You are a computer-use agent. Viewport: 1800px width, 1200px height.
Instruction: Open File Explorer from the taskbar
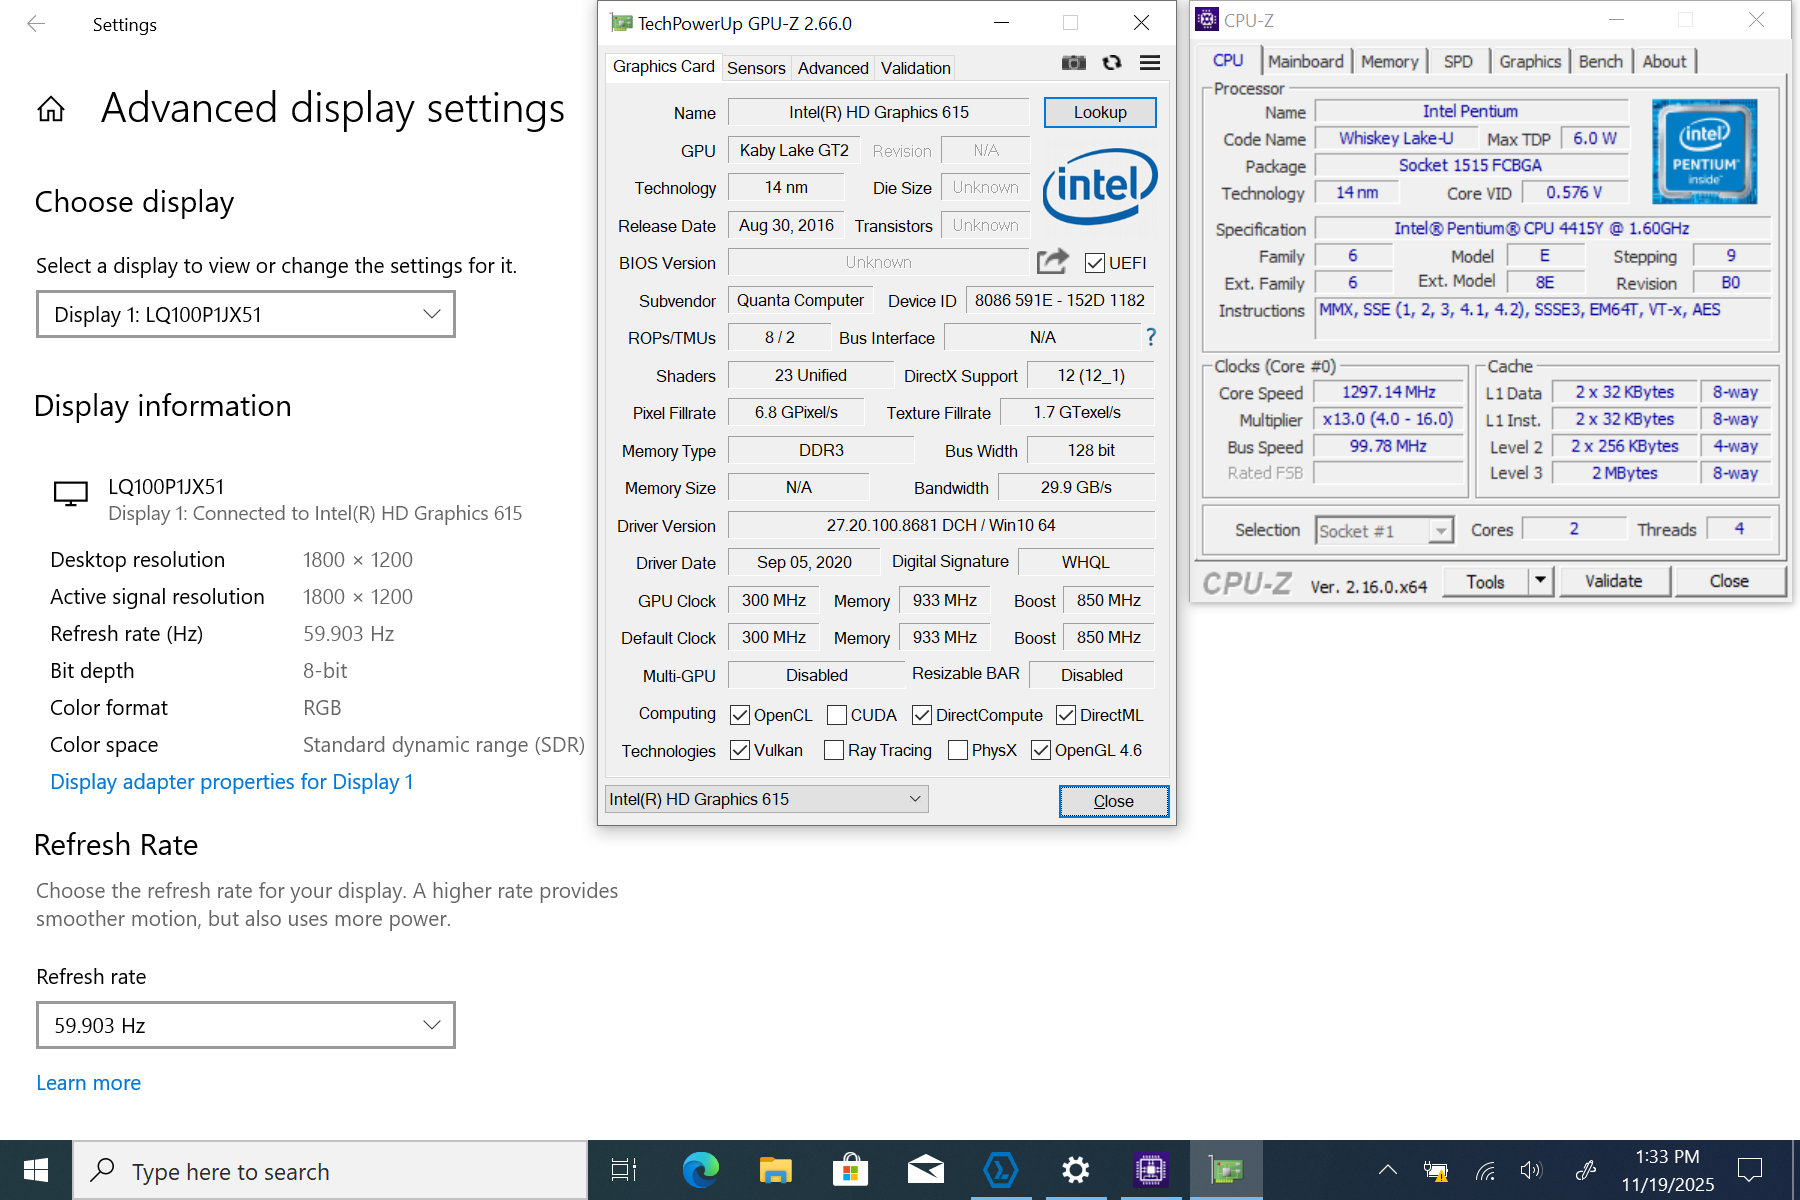[775, 1170]
